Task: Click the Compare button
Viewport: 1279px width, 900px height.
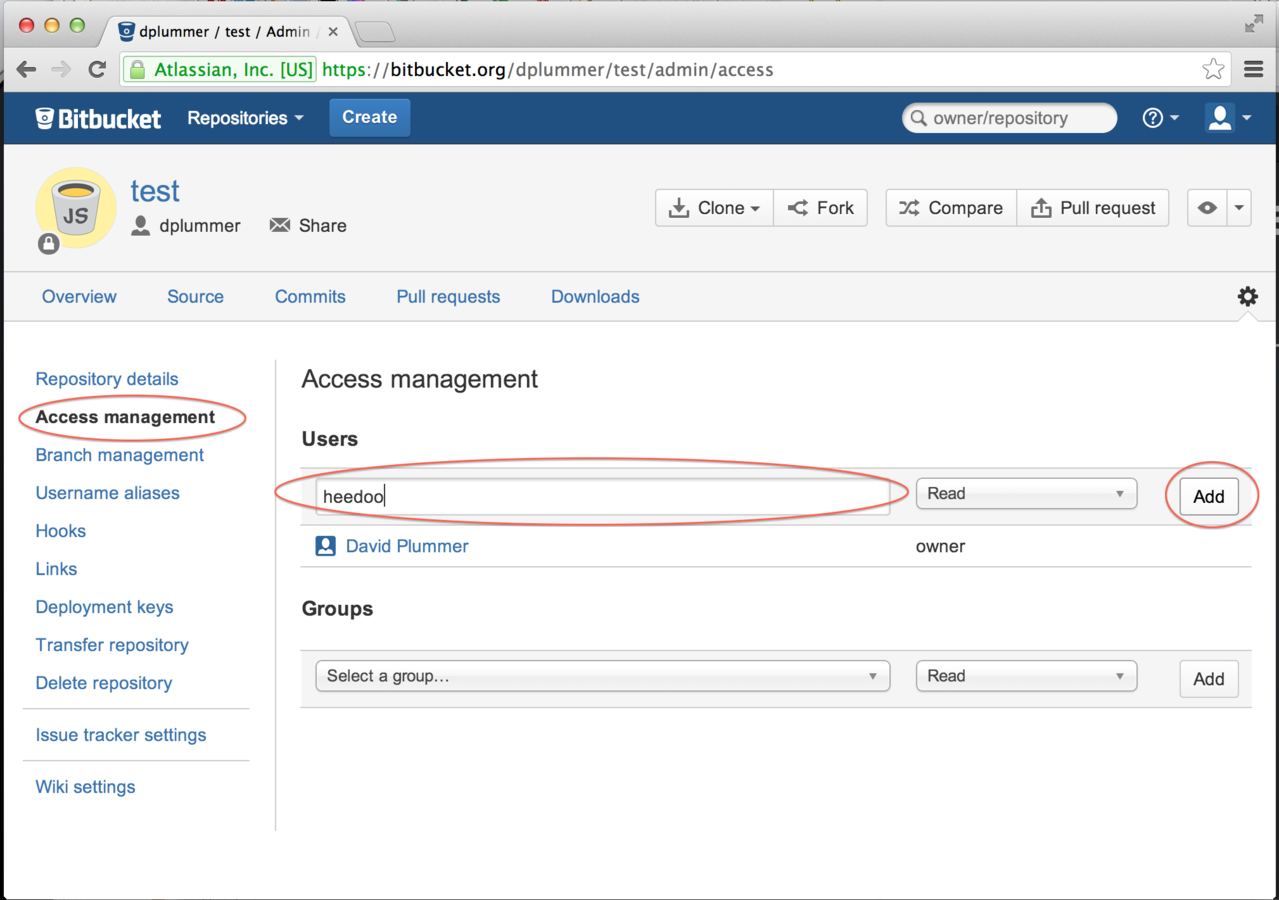Action: point(951,208)
